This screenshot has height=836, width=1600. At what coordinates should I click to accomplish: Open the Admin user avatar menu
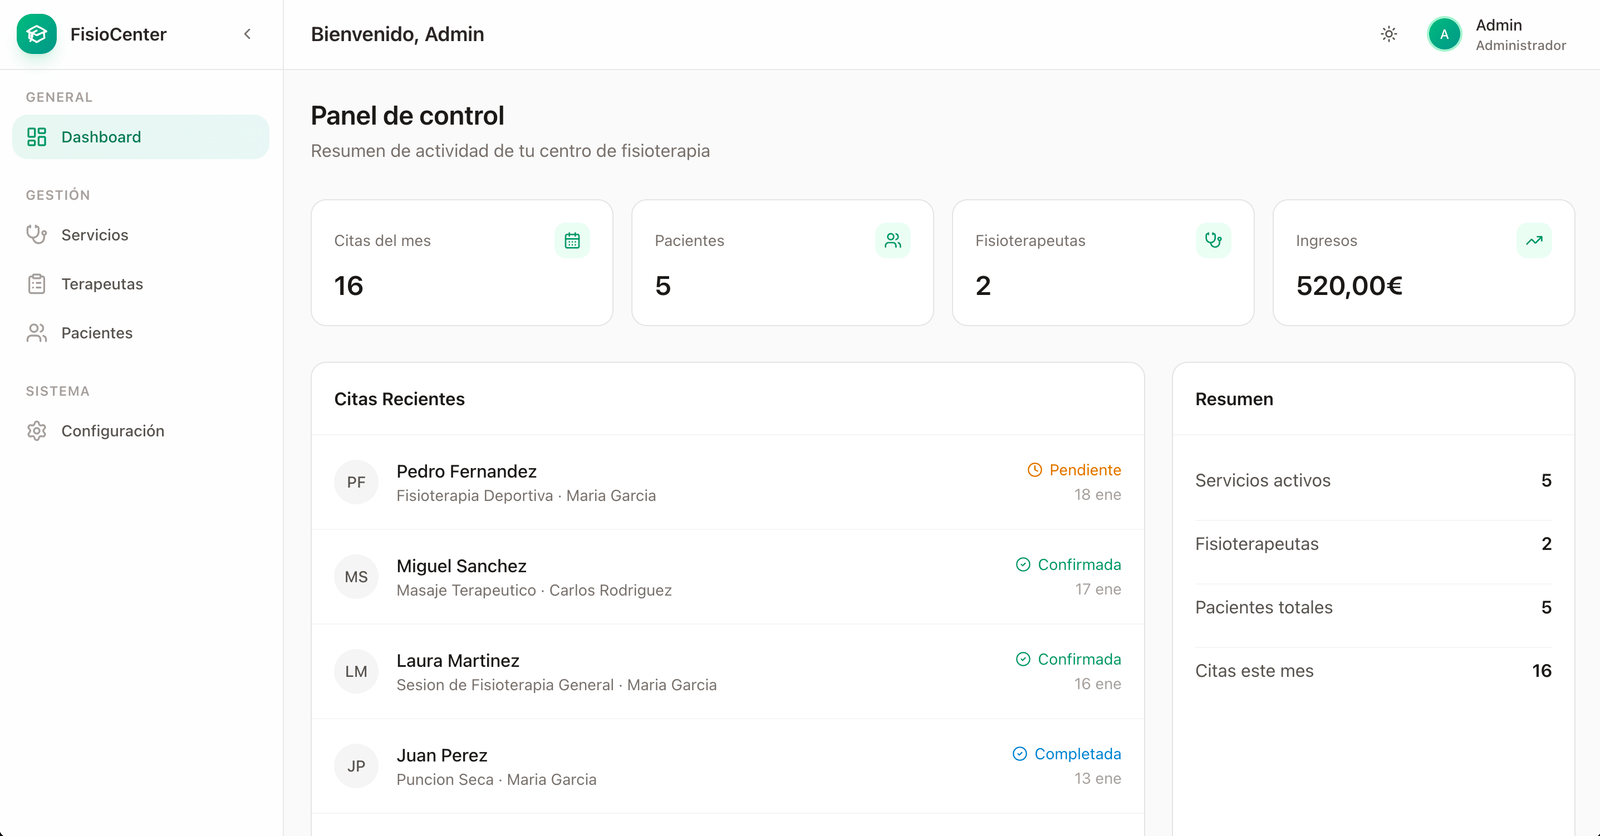[x=1444, y=34]
